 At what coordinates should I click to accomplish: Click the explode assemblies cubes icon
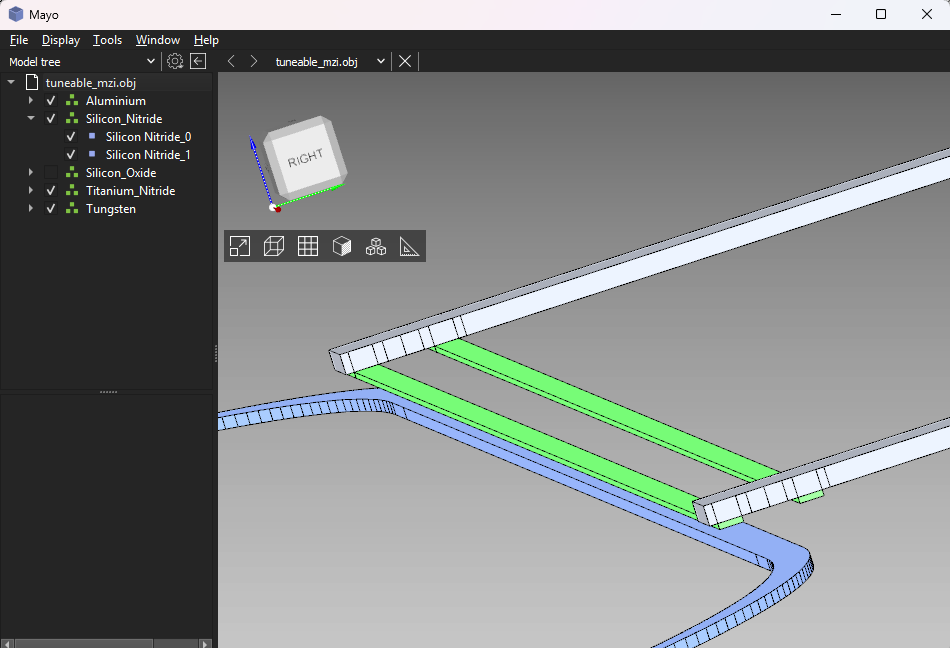[376, 246]
